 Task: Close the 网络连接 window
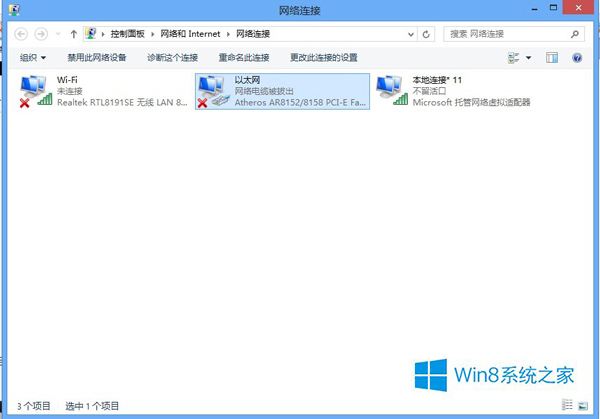578,8
